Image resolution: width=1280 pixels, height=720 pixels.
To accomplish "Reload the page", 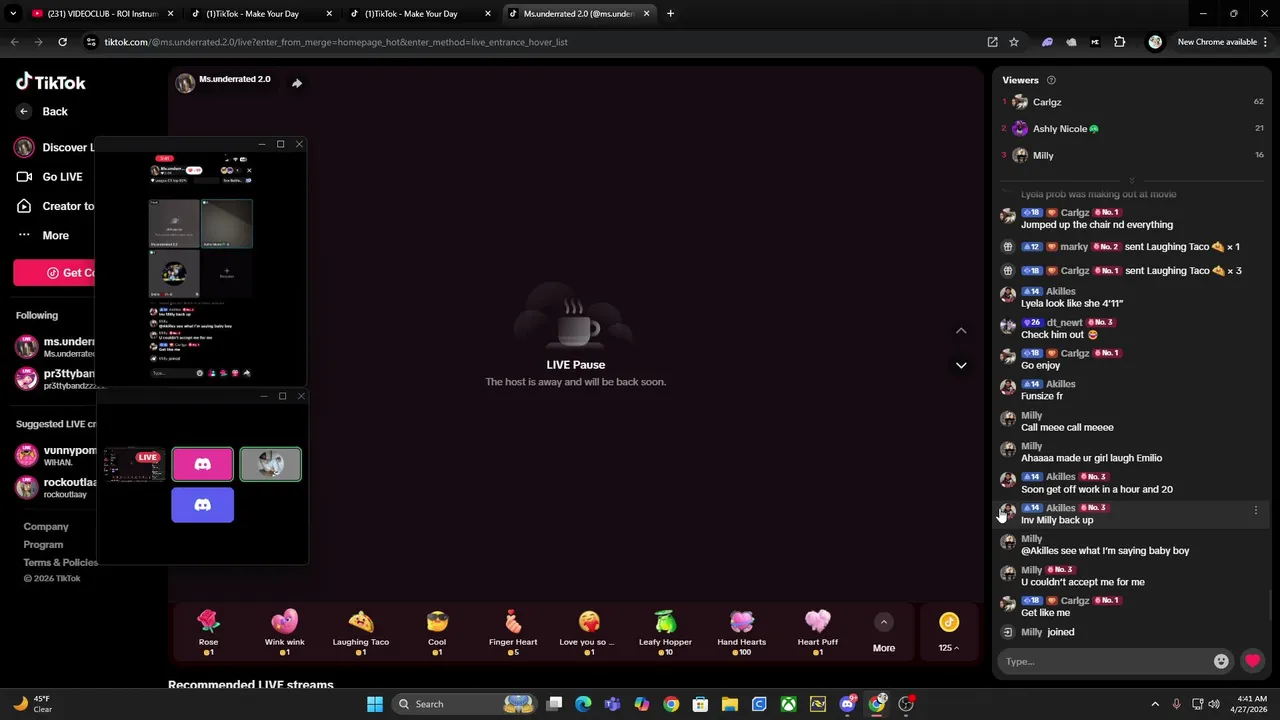I will (x=62, y=42).
